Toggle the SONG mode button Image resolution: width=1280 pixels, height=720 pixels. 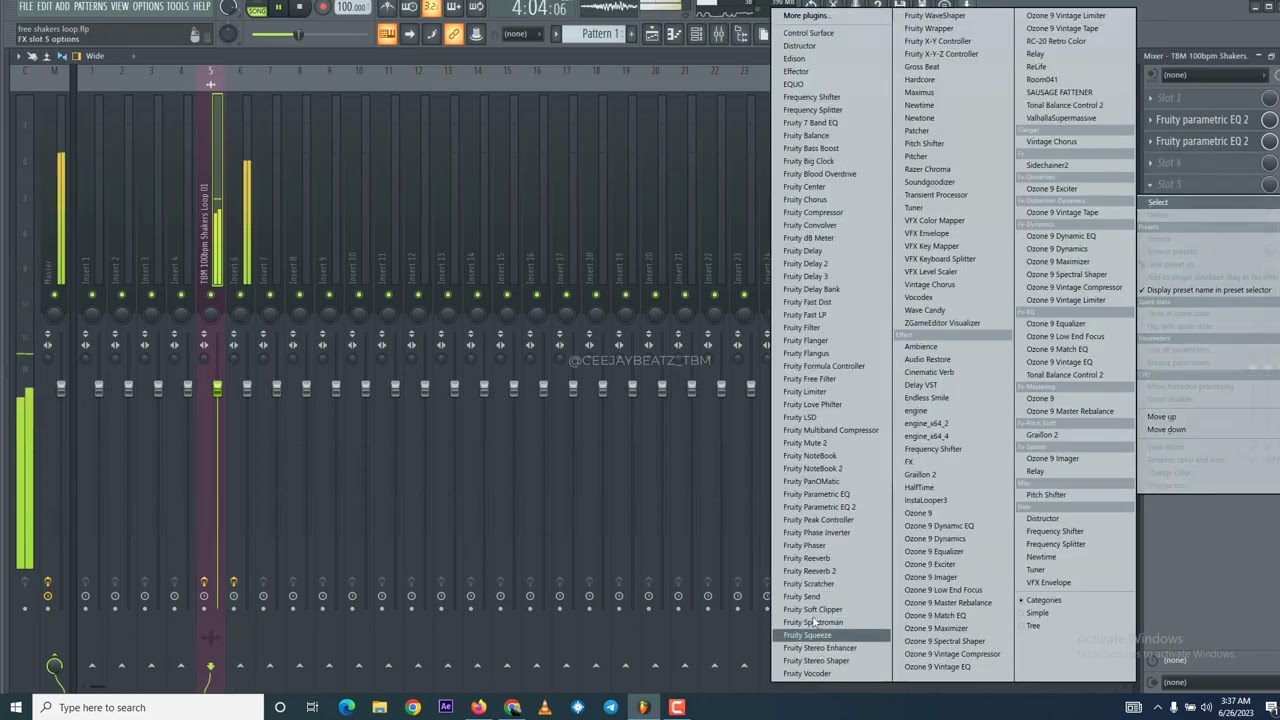pyautogui.click(x=257, y=11)
